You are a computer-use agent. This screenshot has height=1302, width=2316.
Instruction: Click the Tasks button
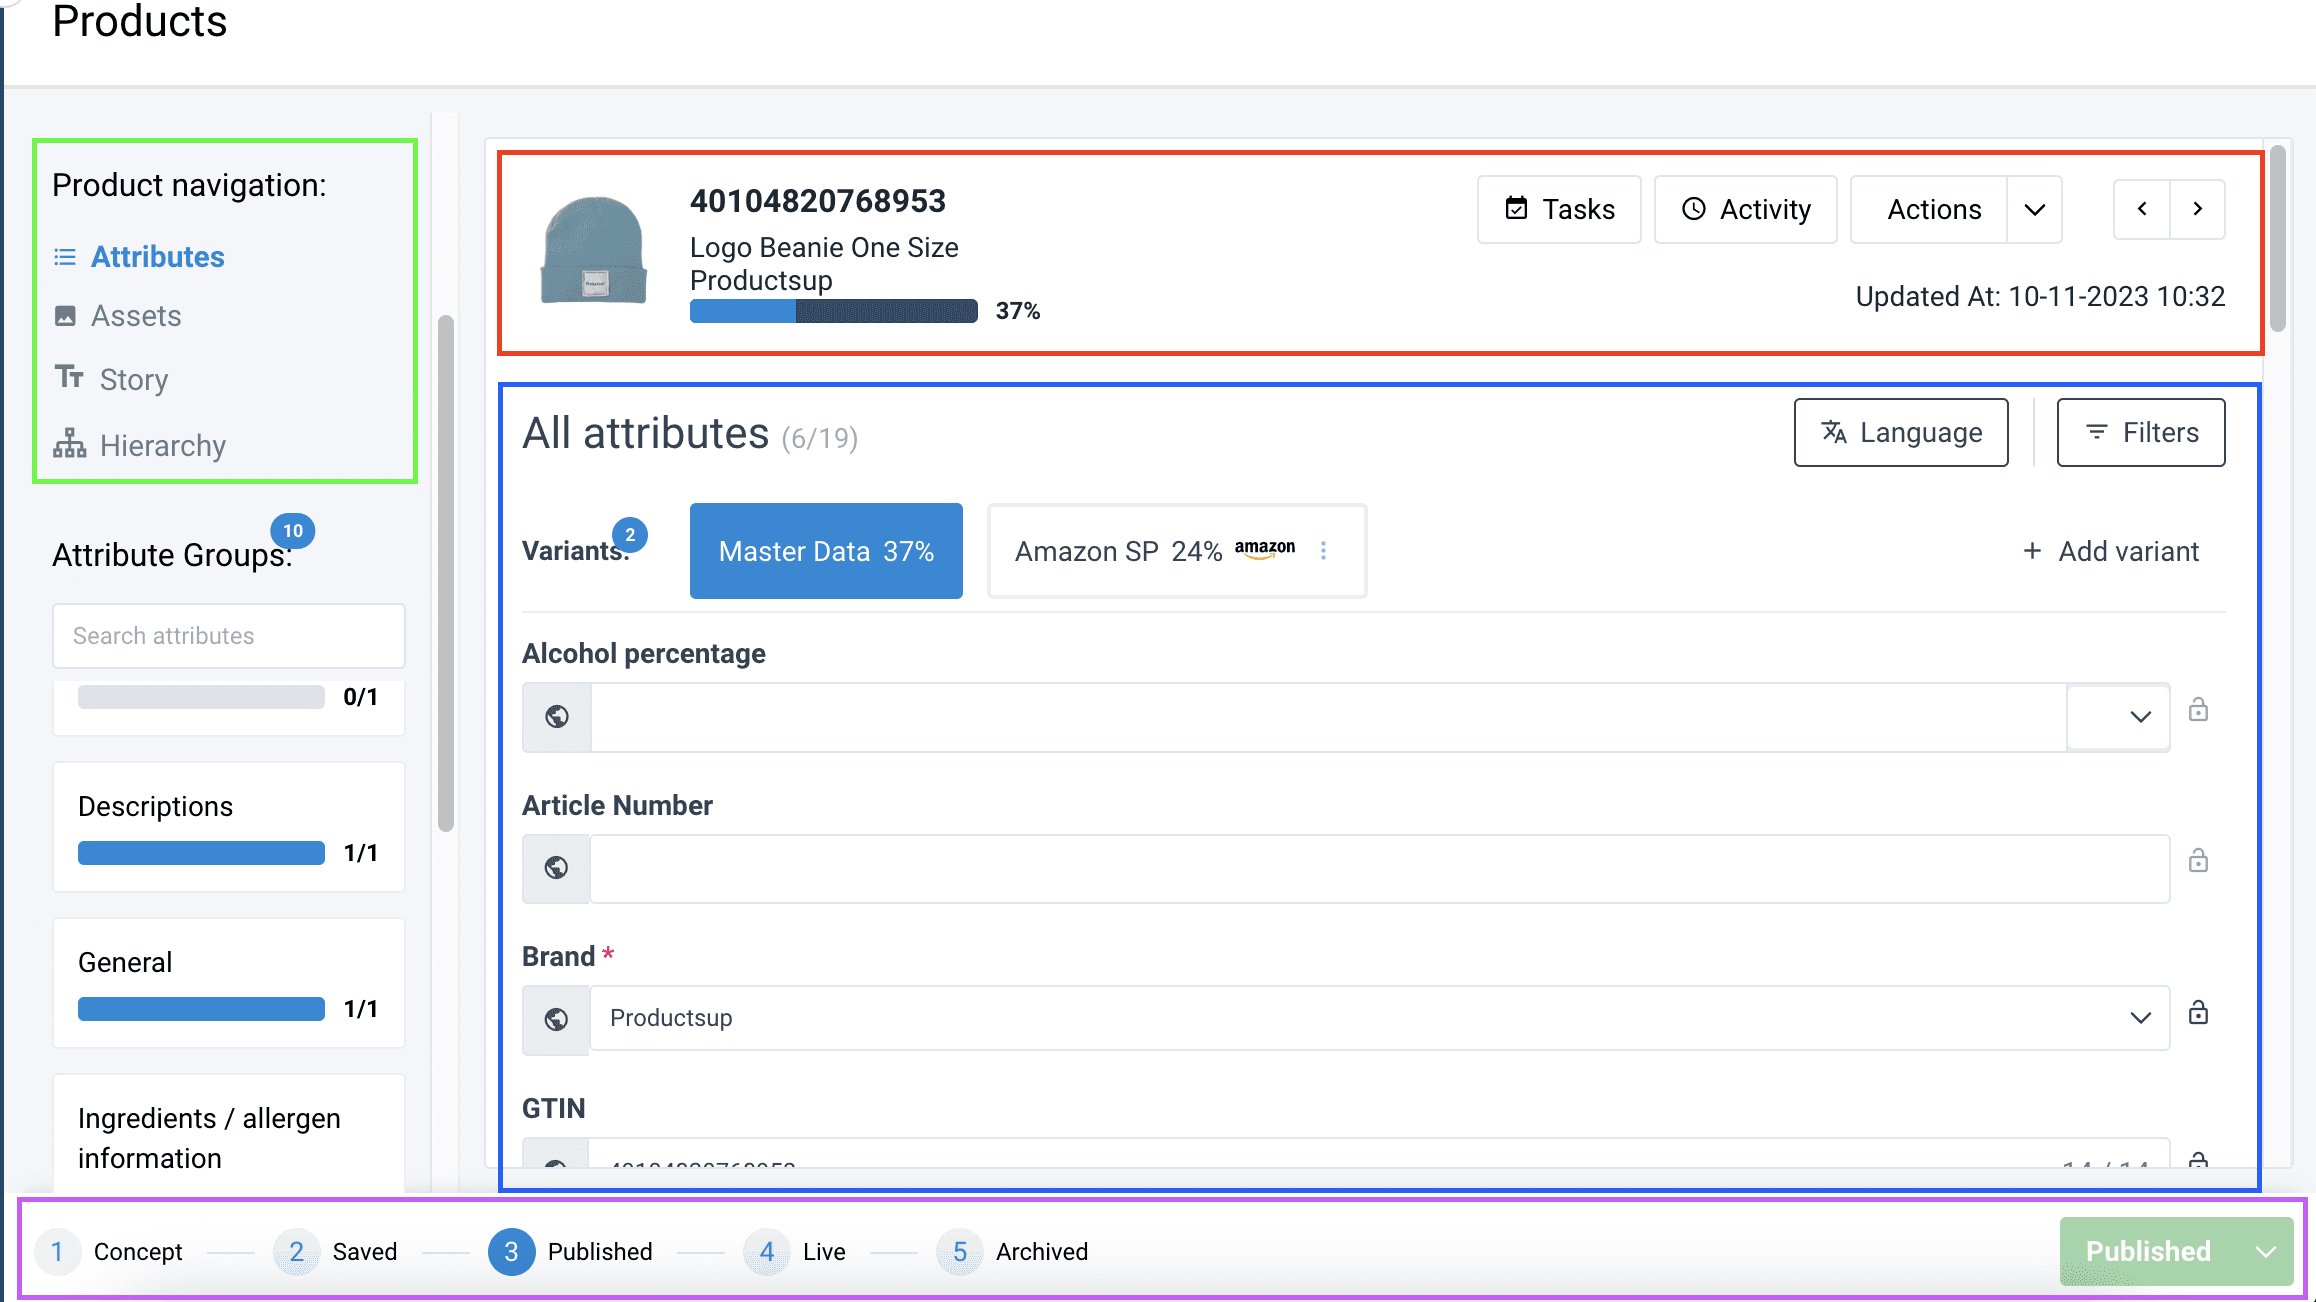1559,209
